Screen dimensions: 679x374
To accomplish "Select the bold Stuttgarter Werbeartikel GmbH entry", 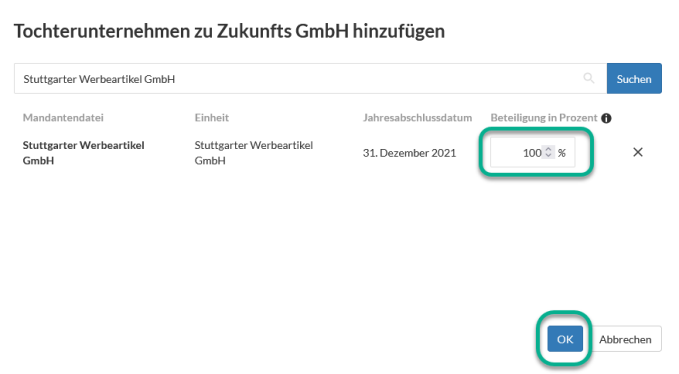I will [84, 153].
